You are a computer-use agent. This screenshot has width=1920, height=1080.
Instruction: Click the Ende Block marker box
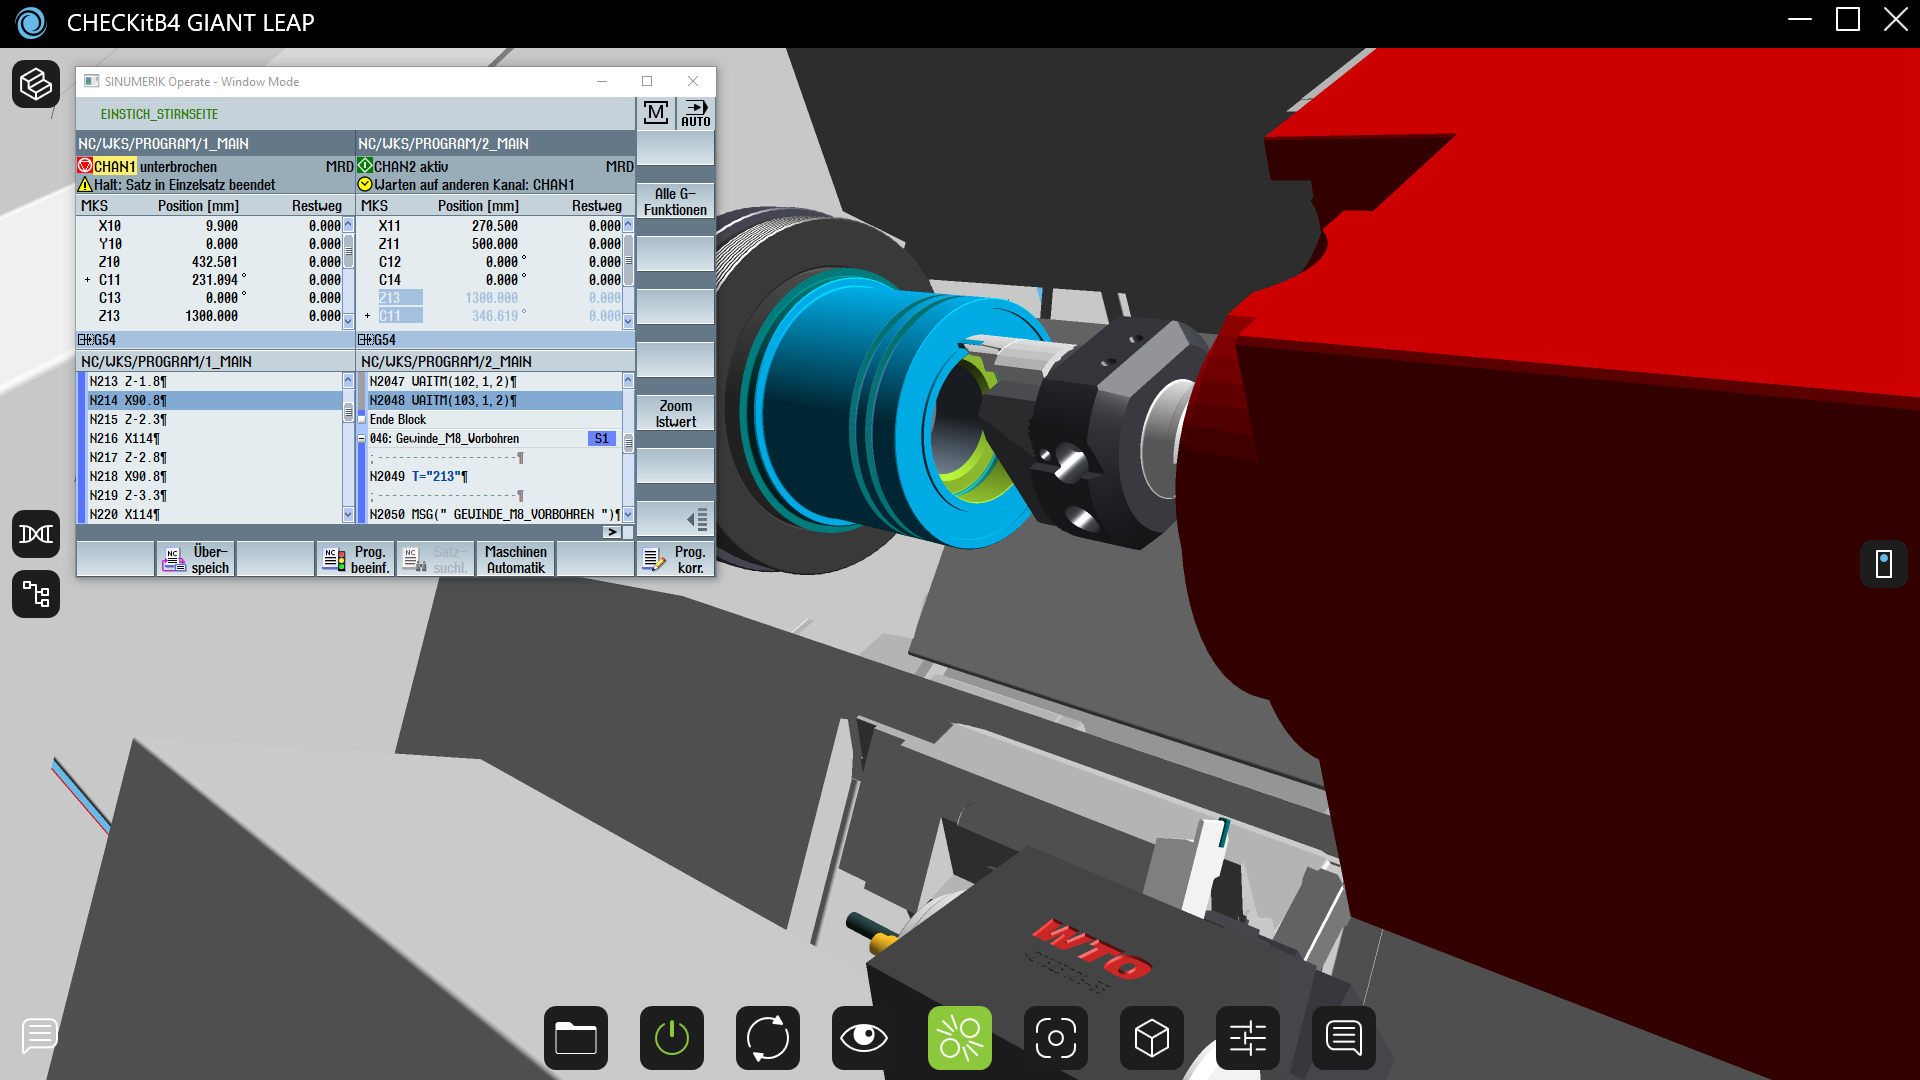[x=362, y=419]
